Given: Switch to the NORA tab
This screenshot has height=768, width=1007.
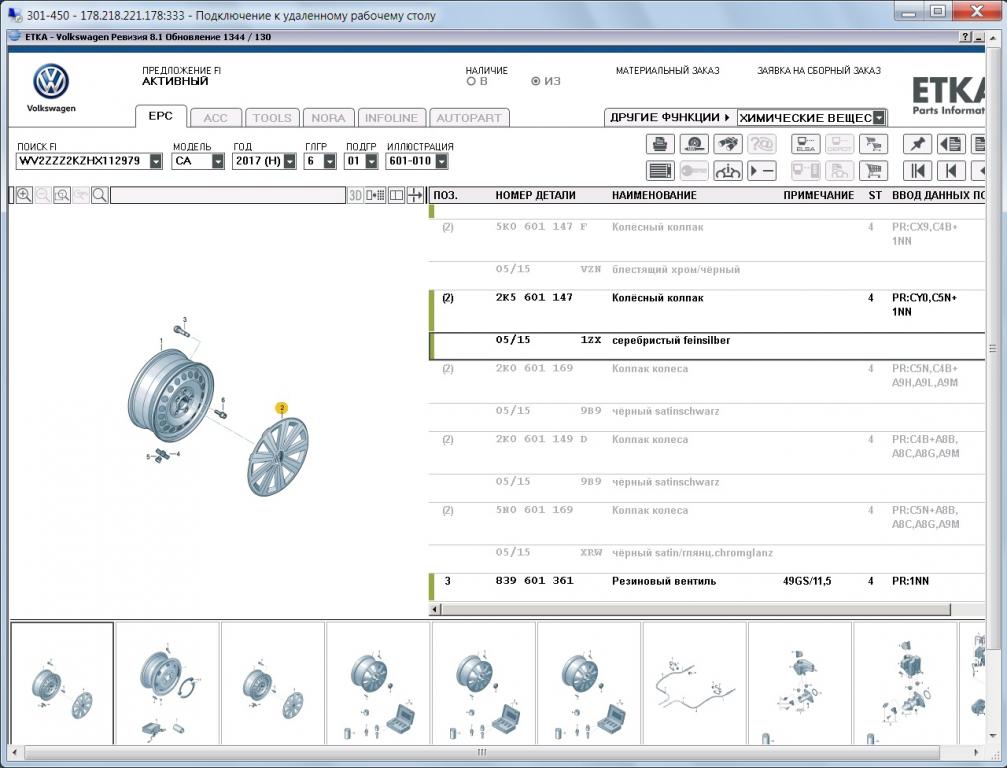Looking at the screenshot, I should coord(328,118).
